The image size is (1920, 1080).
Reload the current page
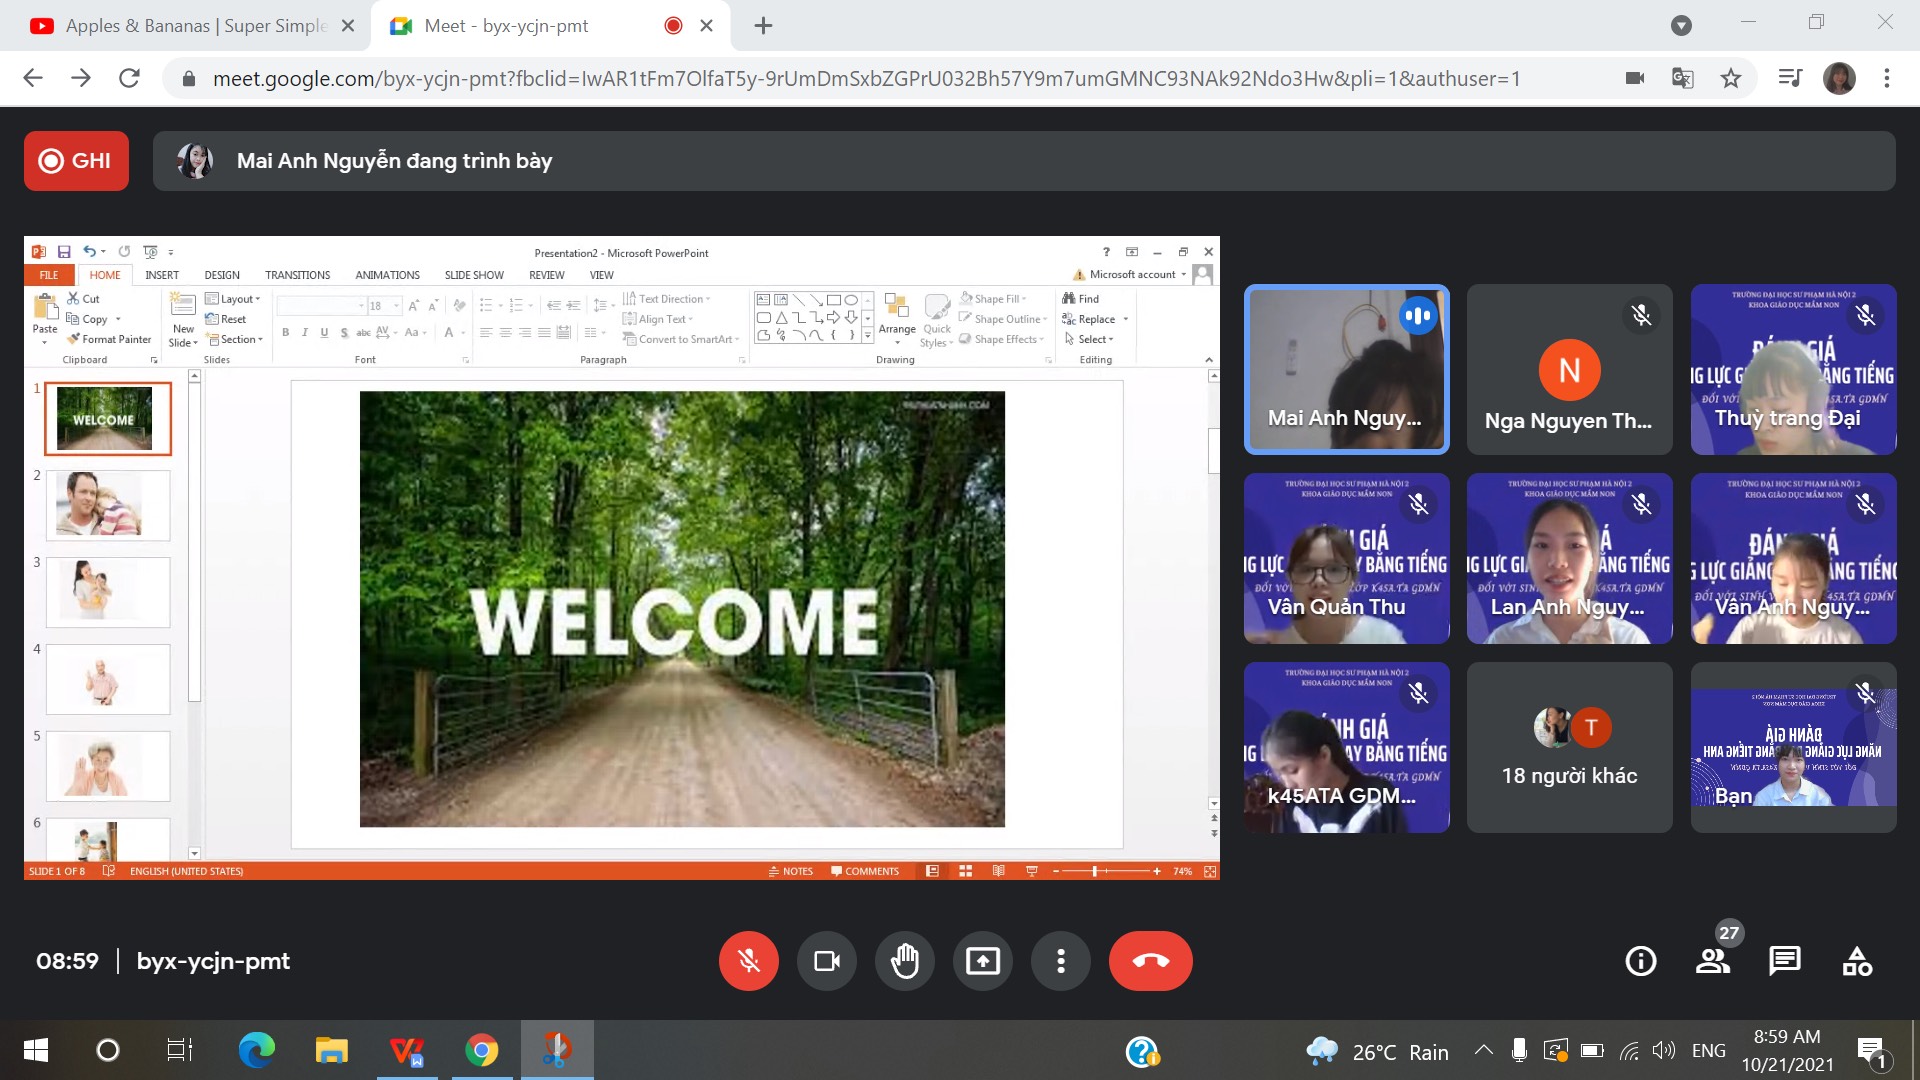129,78
